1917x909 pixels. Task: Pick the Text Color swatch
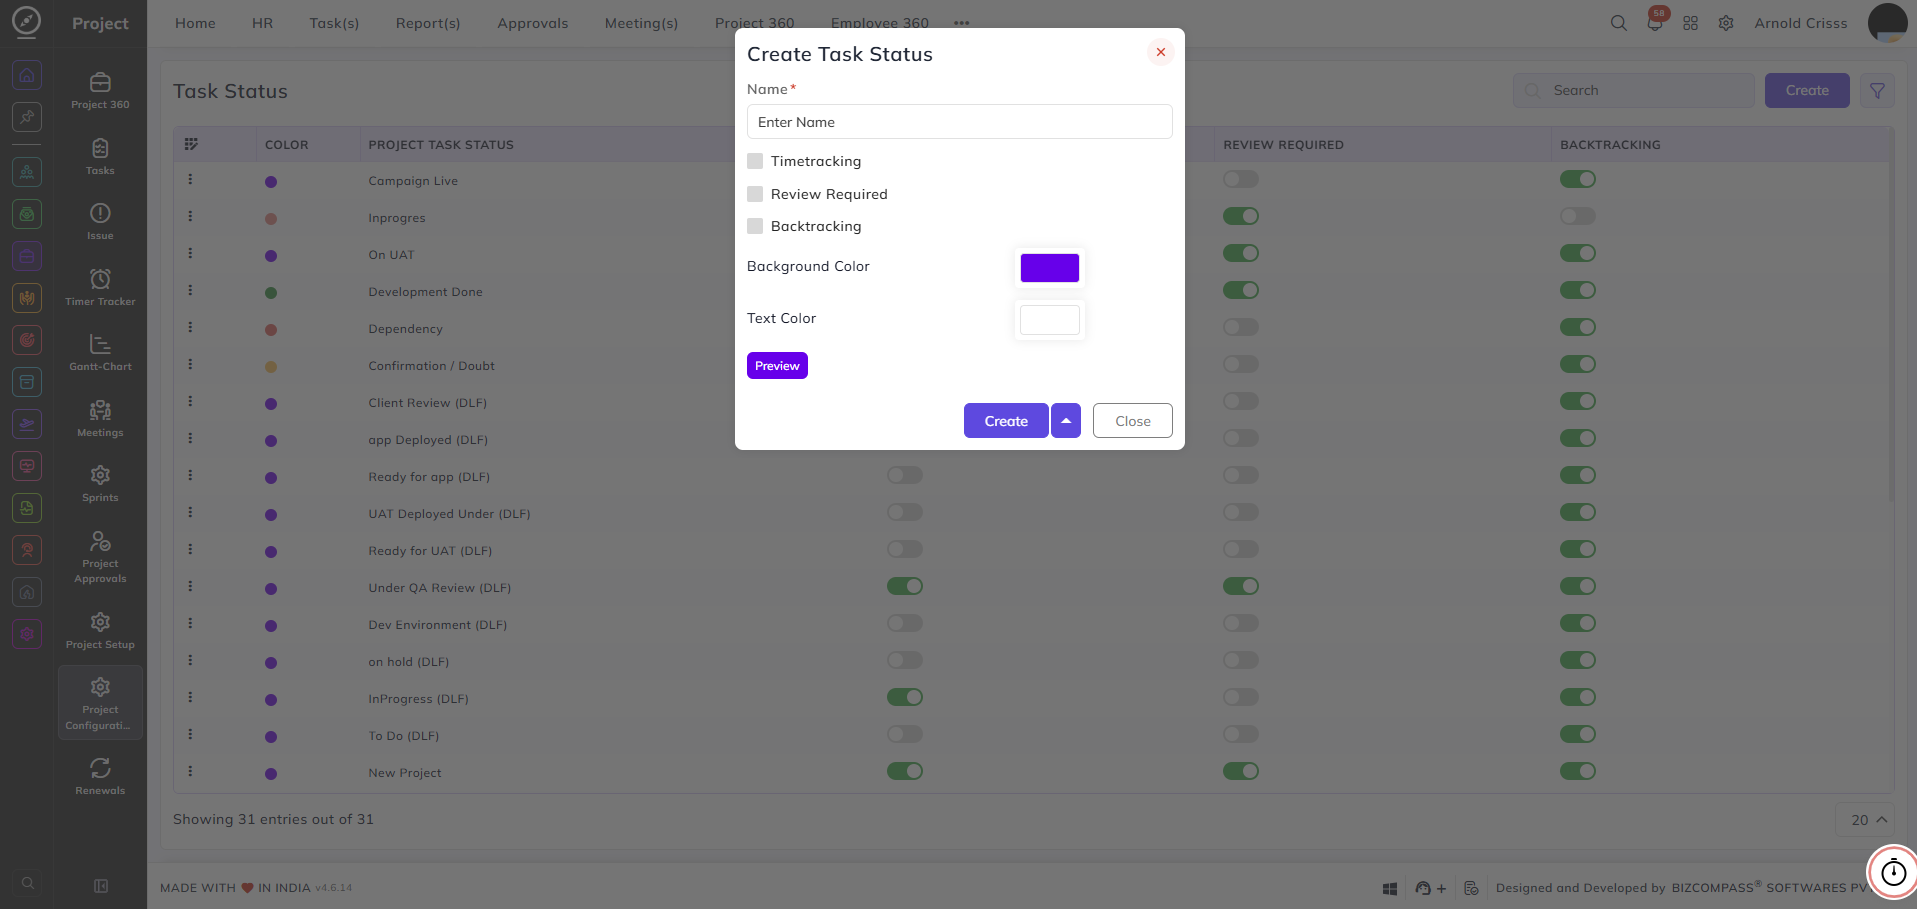(1050, 320)
